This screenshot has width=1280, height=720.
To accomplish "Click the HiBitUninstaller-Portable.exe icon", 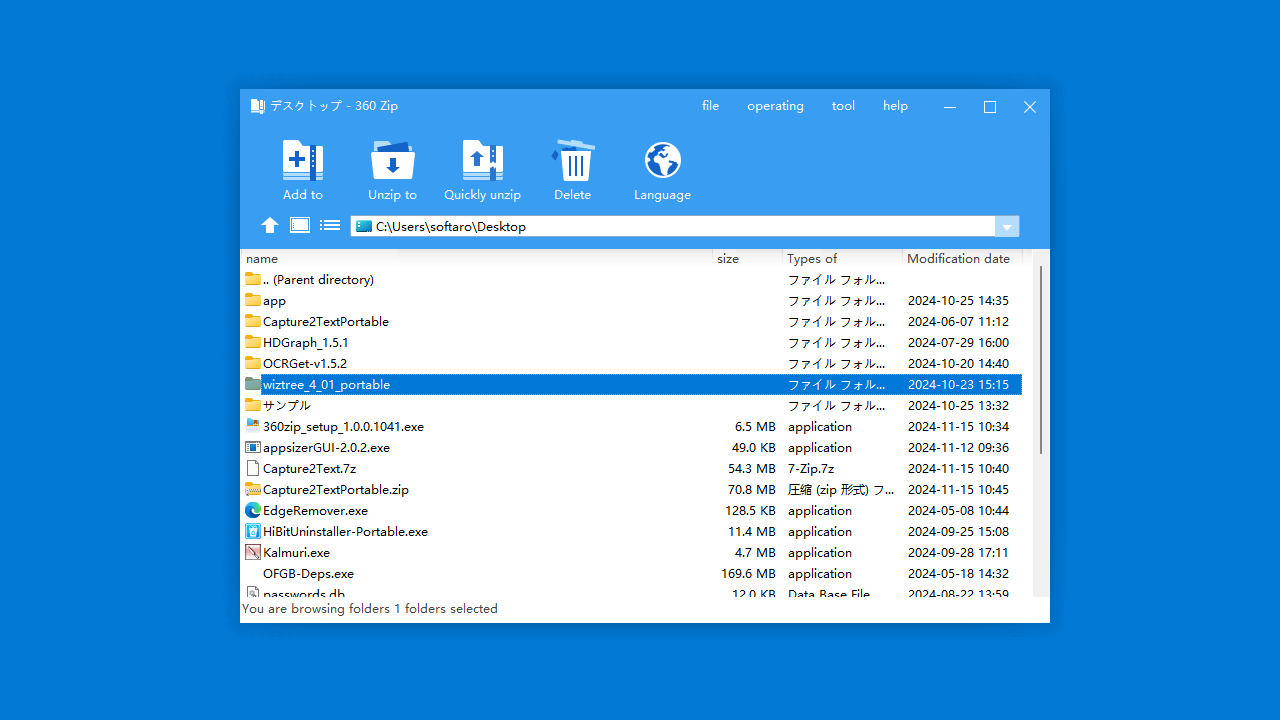I will click(253, 531).
